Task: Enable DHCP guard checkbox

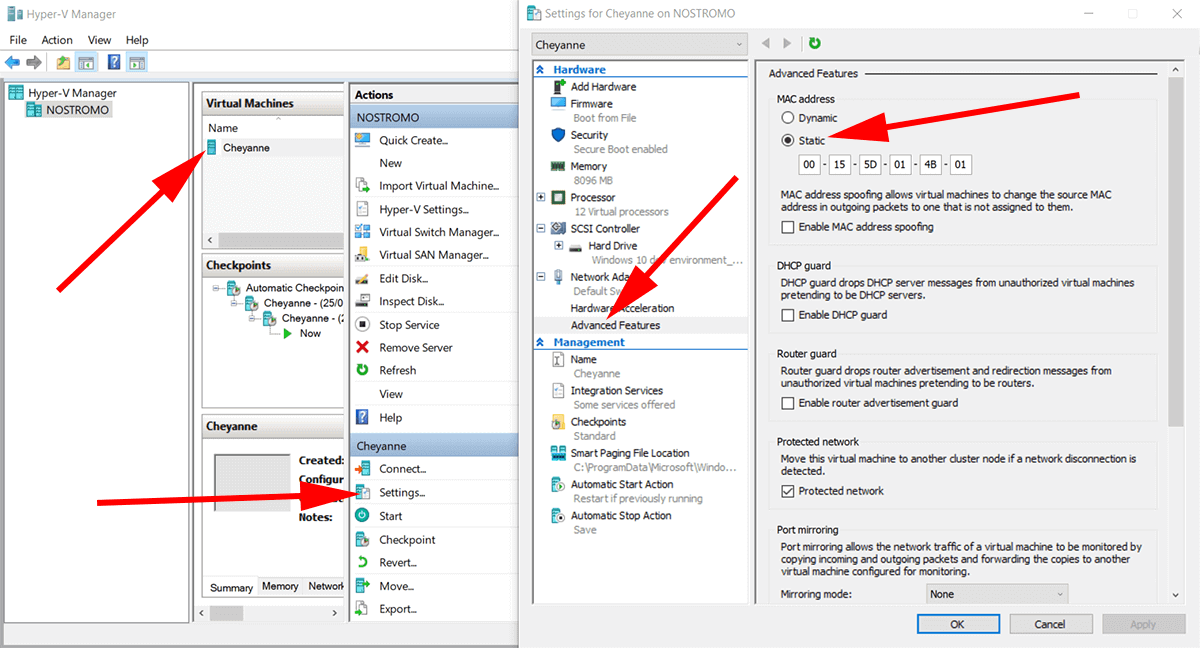Action: pyautogui.click(x=788, y=315)
